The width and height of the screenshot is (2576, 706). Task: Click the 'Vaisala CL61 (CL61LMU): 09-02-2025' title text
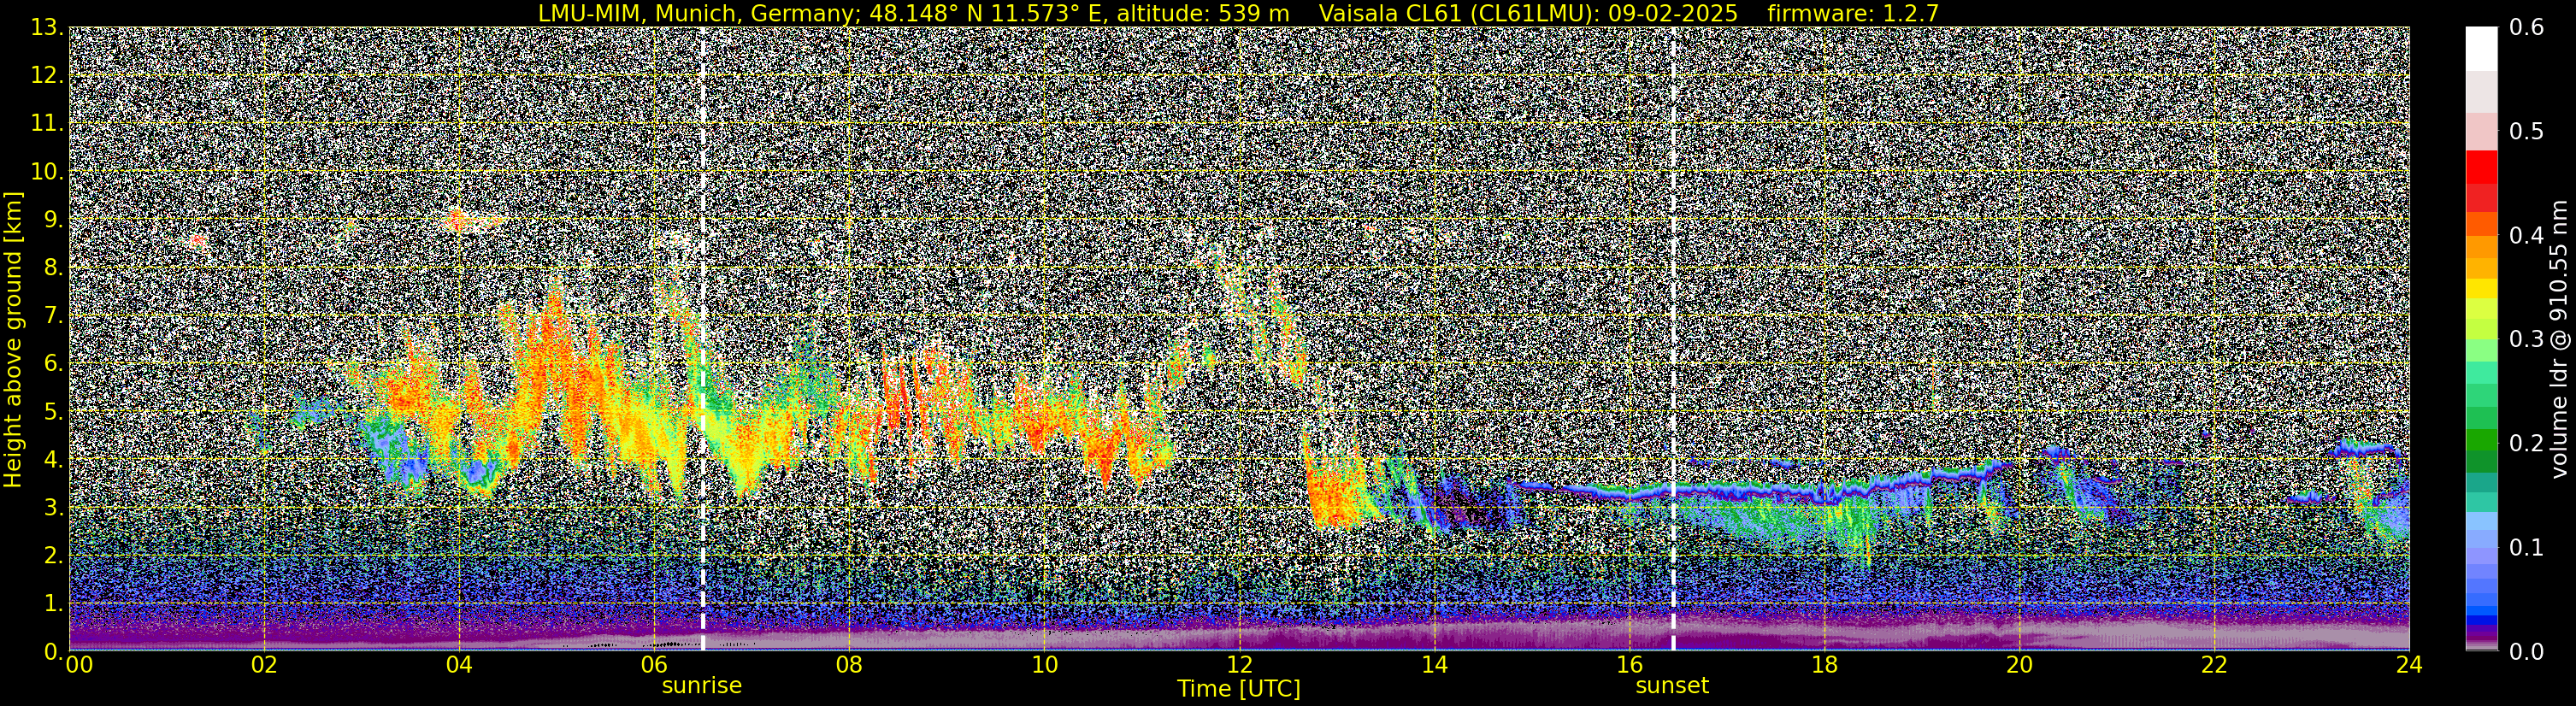[1528, 13]
